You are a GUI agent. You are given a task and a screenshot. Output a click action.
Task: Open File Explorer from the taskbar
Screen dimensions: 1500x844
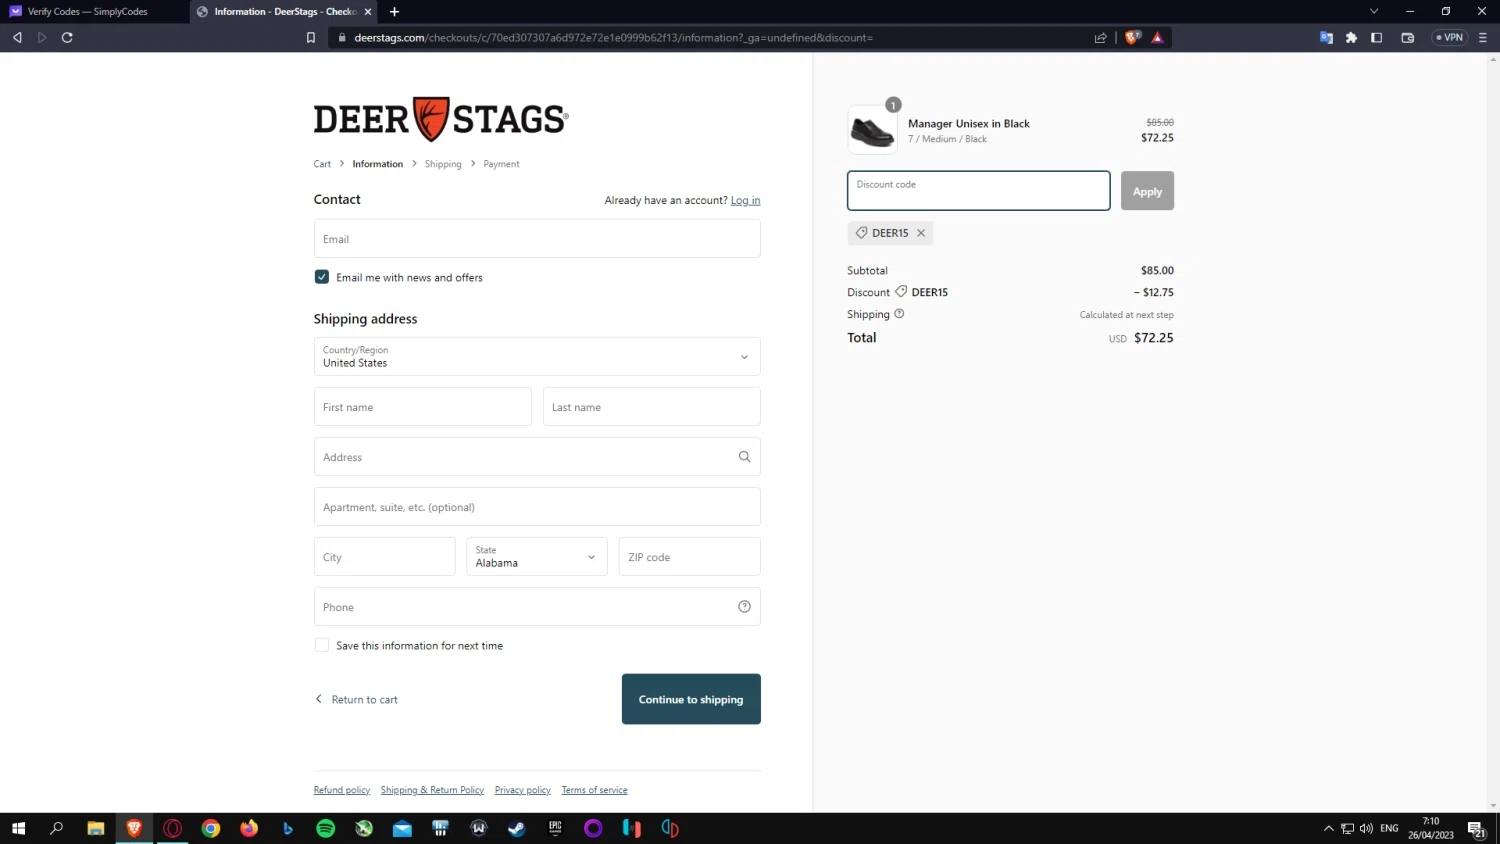pyautogui.click(x=96, y=828)
